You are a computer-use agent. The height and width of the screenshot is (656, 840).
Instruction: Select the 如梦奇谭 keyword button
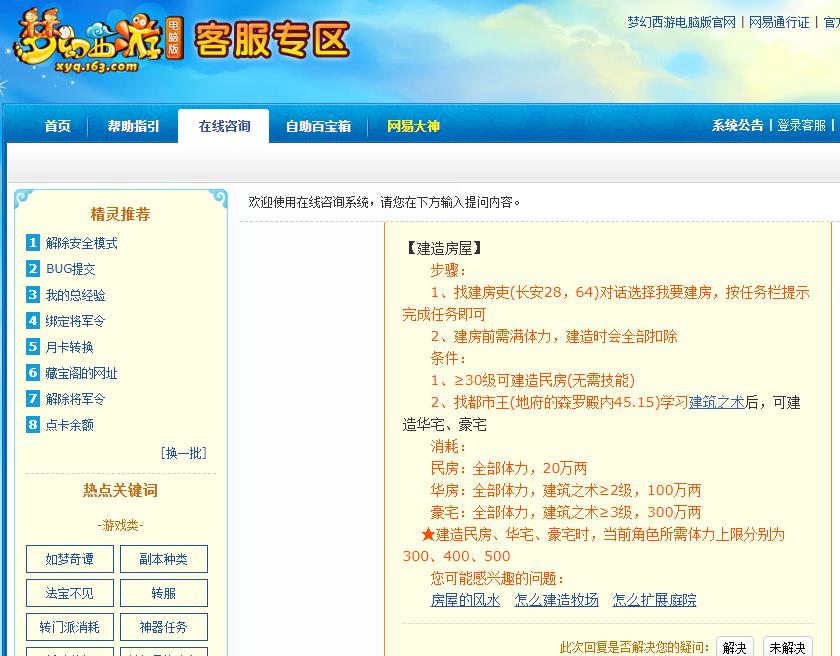point(70,559)
